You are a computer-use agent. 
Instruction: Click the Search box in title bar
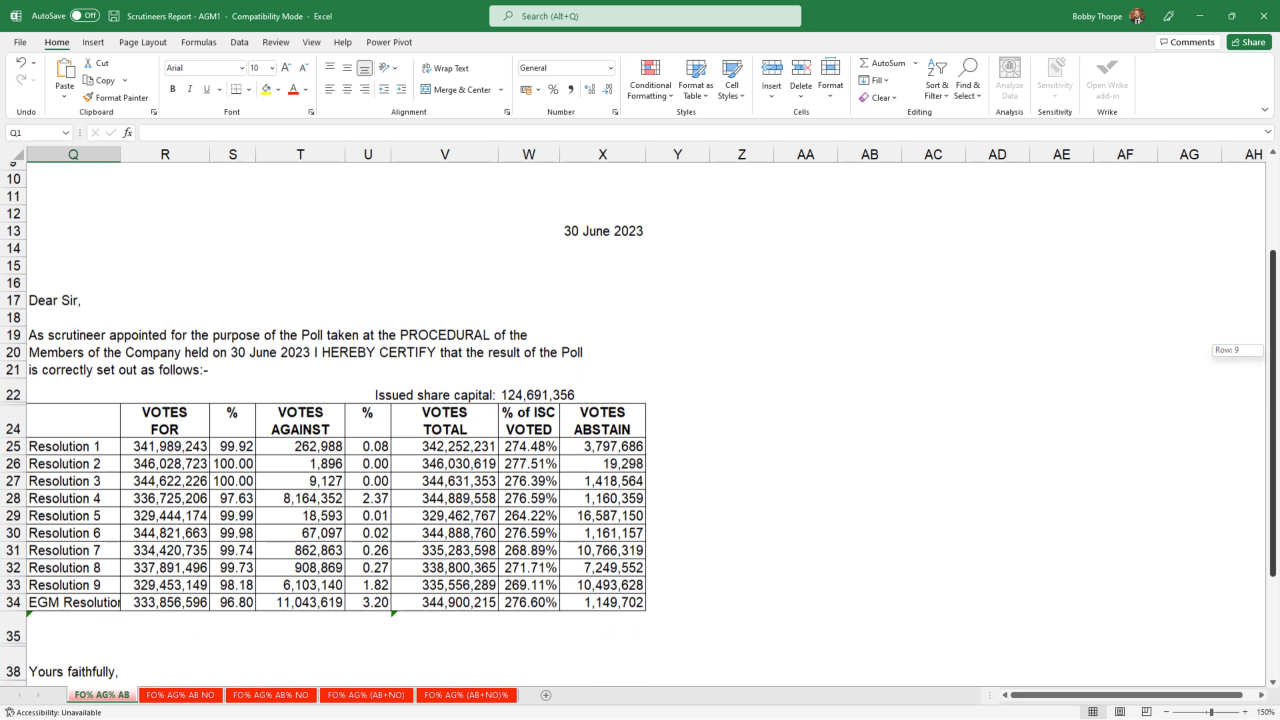point(645,16)
